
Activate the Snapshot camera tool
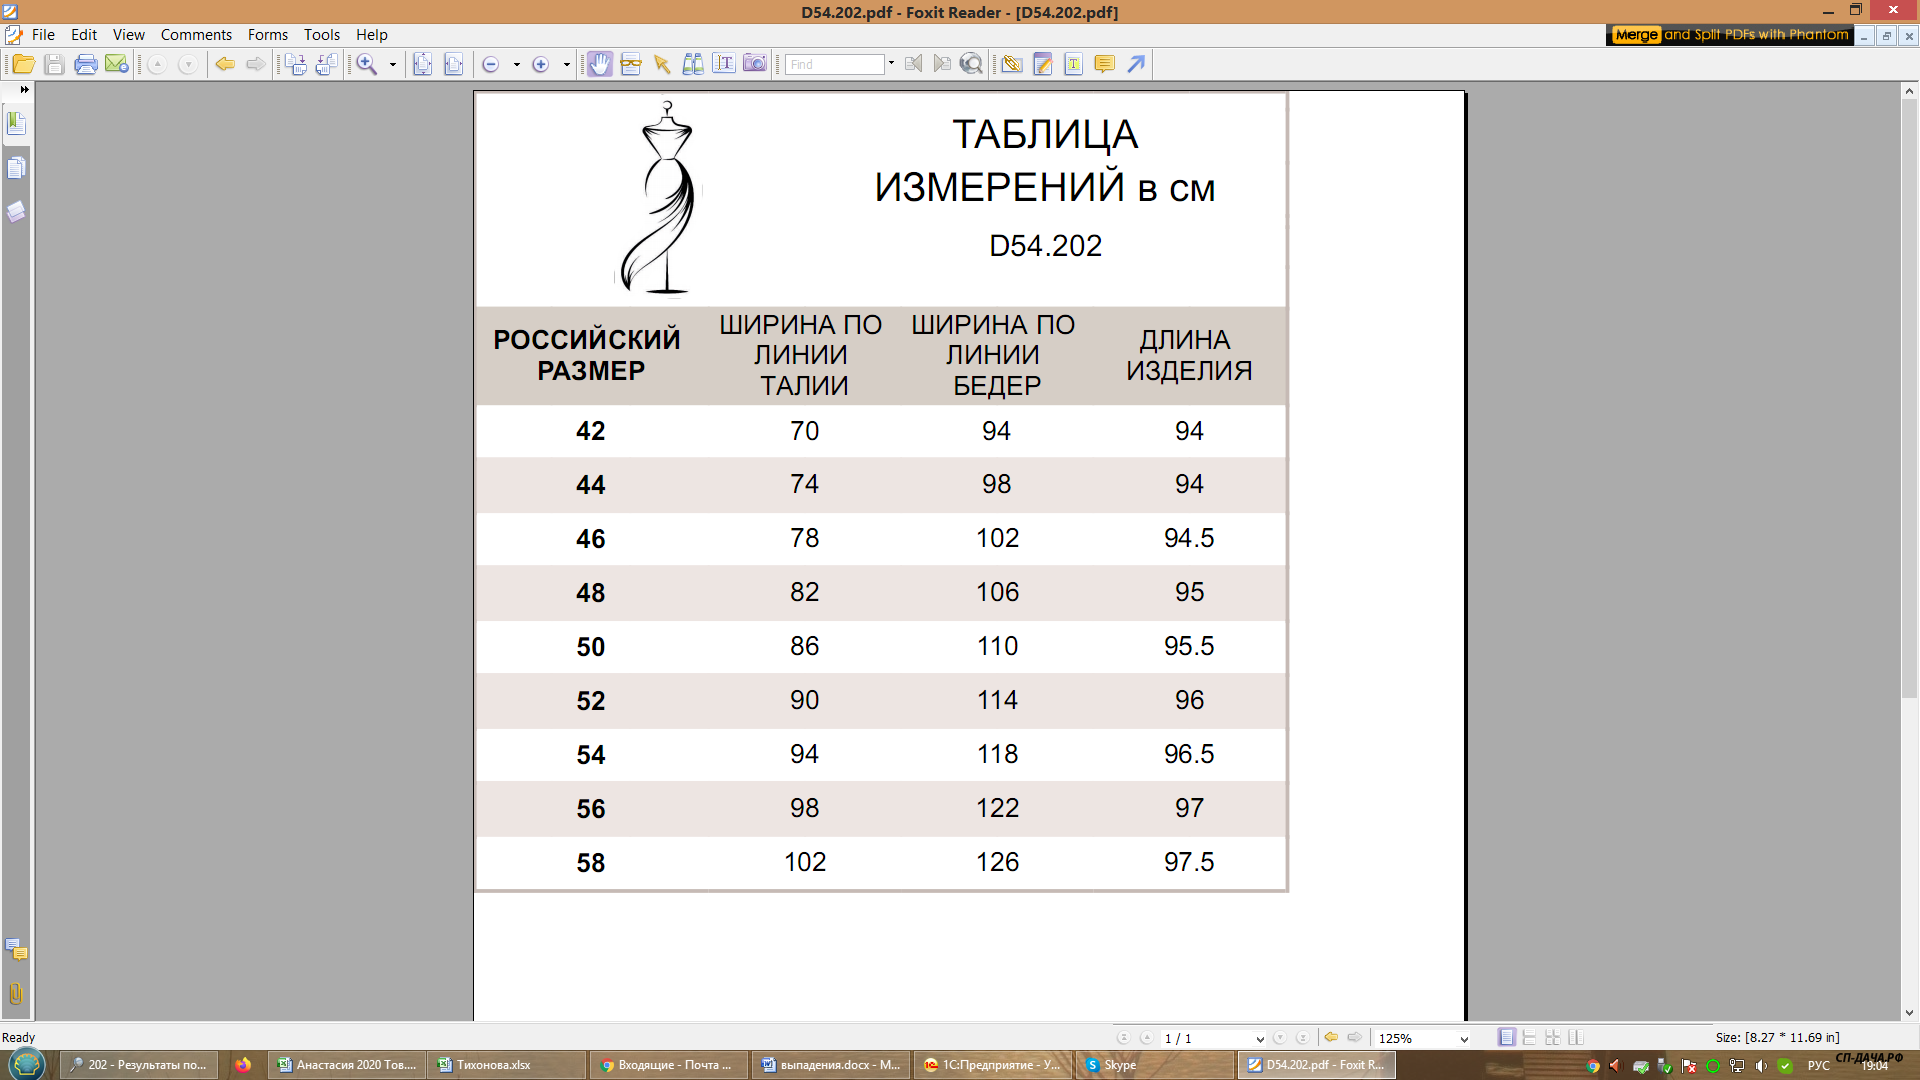(x=755, y=65)
